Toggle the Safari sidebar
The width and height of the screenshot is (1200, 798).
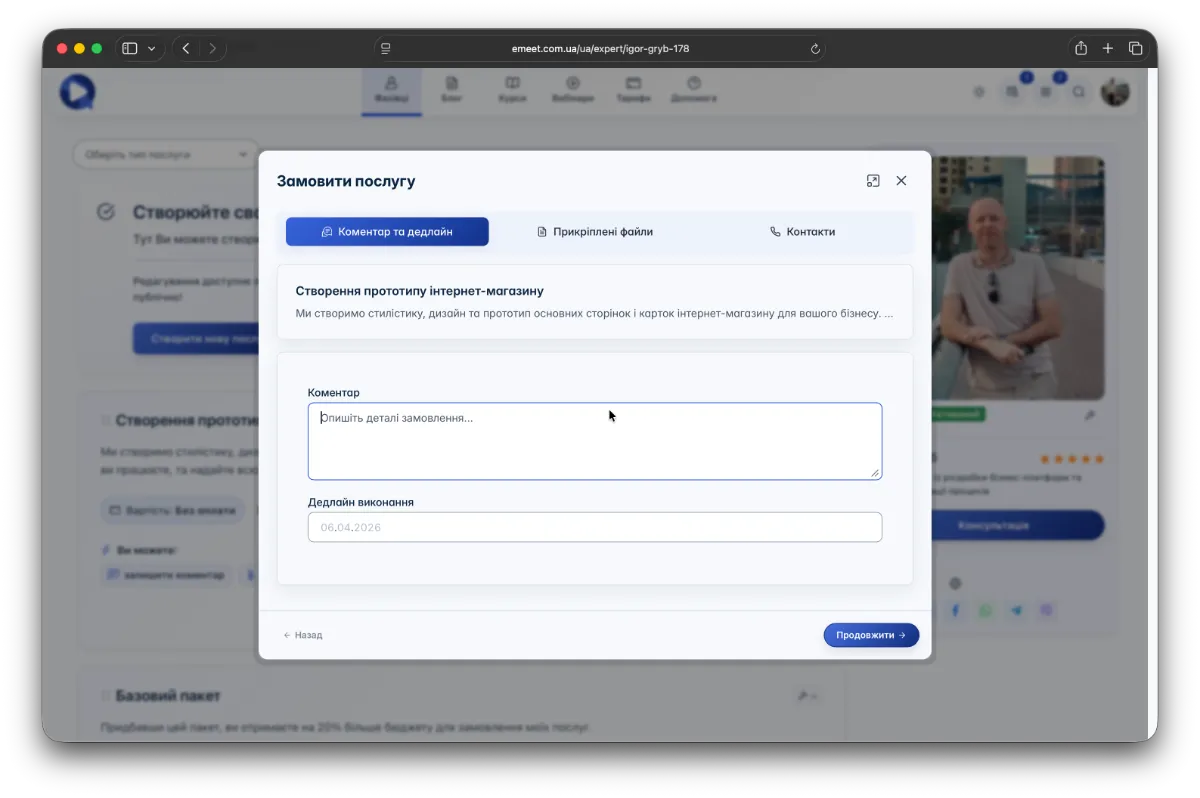click(130, 48)
